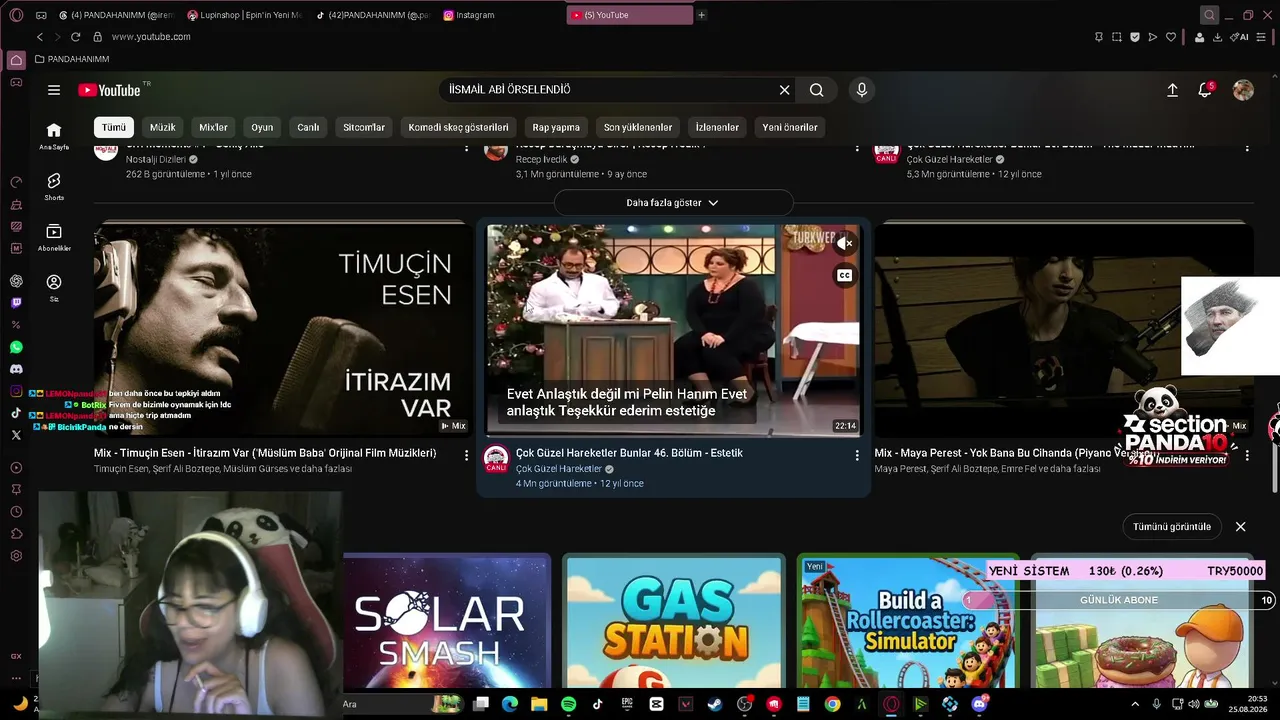Switch to Lupinshop browser tab

tap(244, 15)
